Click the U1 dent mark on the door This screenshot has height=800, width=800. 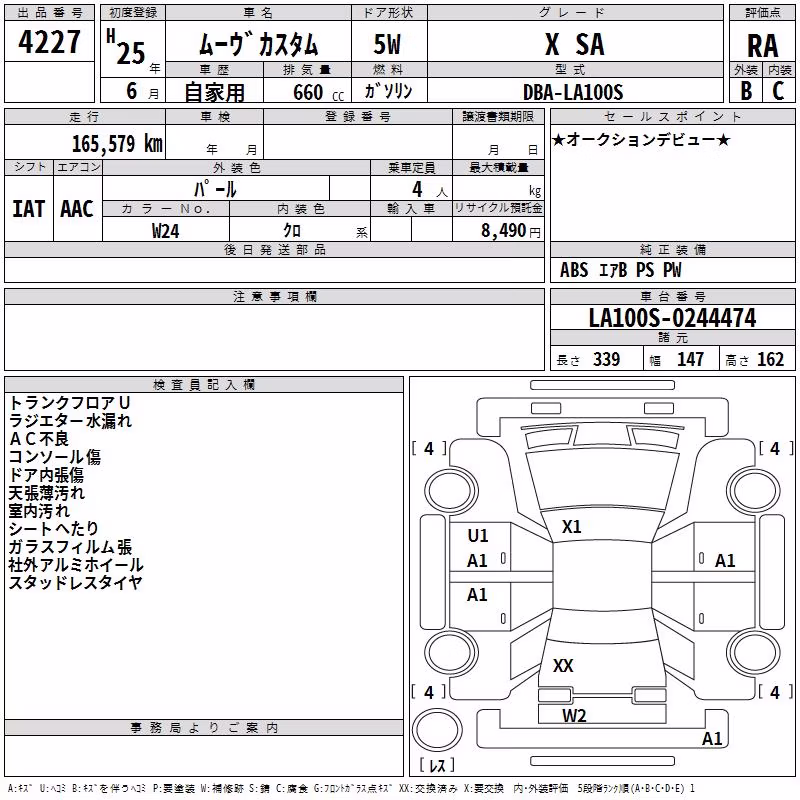478,535
